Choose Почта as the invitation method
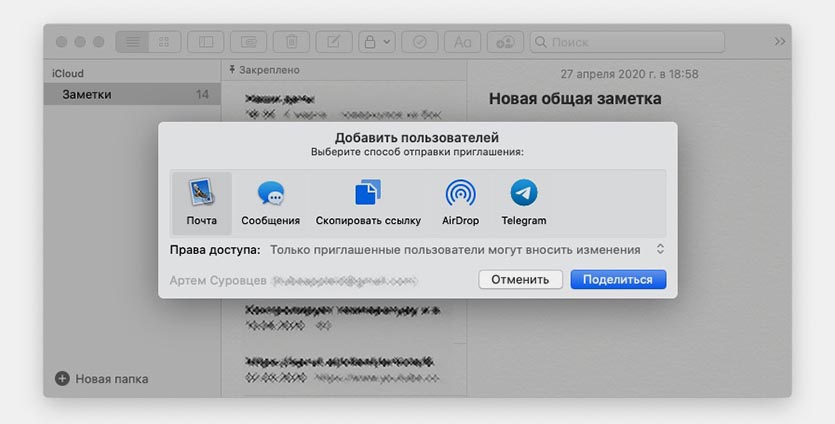This screenshot has height=424, width=835. pos(202,203)
